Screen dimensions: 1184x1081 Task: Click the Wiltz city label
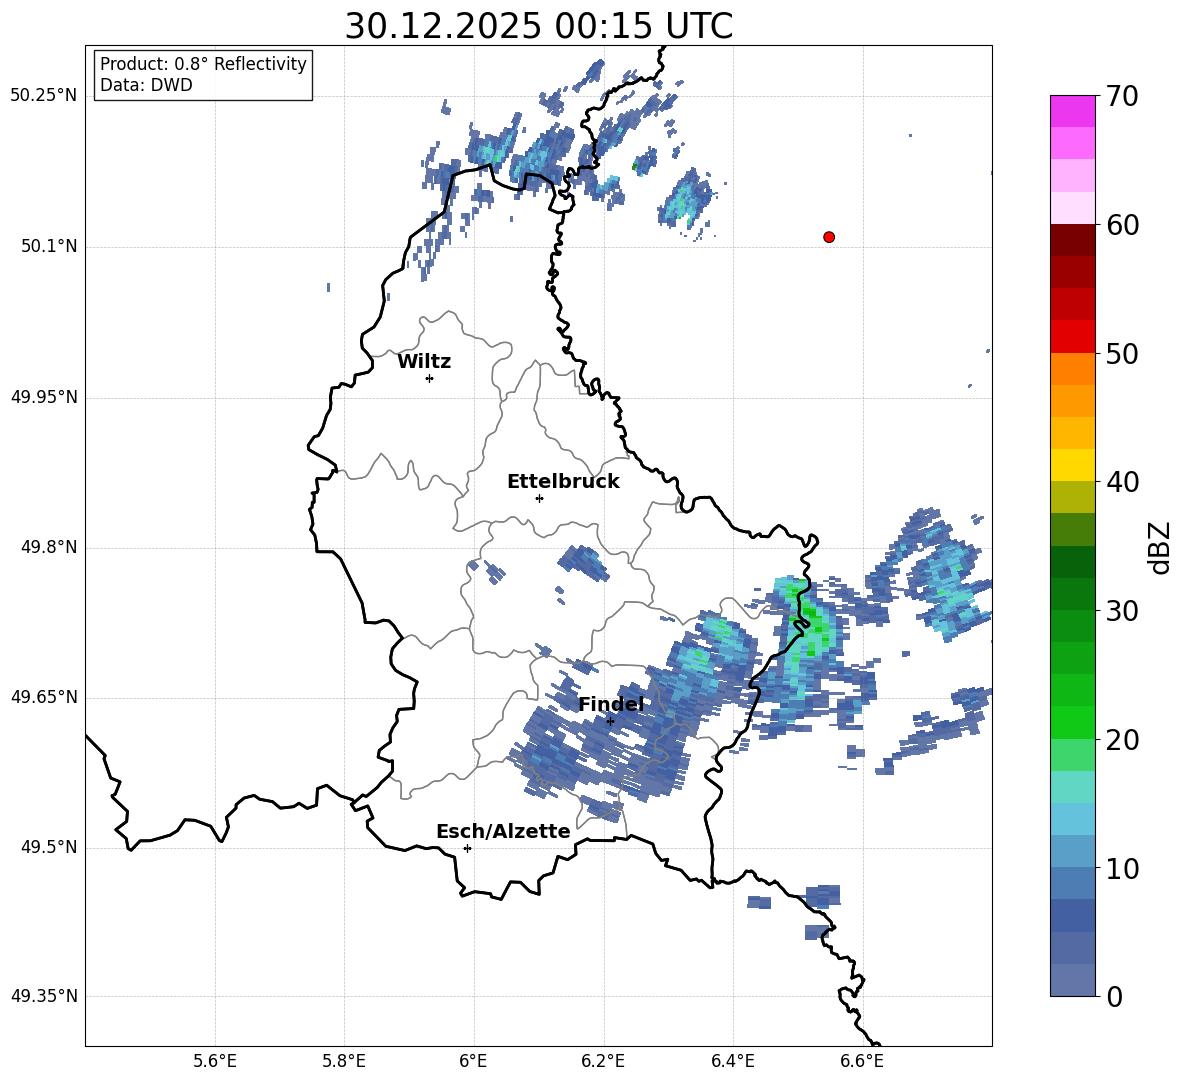coord(424,362)
